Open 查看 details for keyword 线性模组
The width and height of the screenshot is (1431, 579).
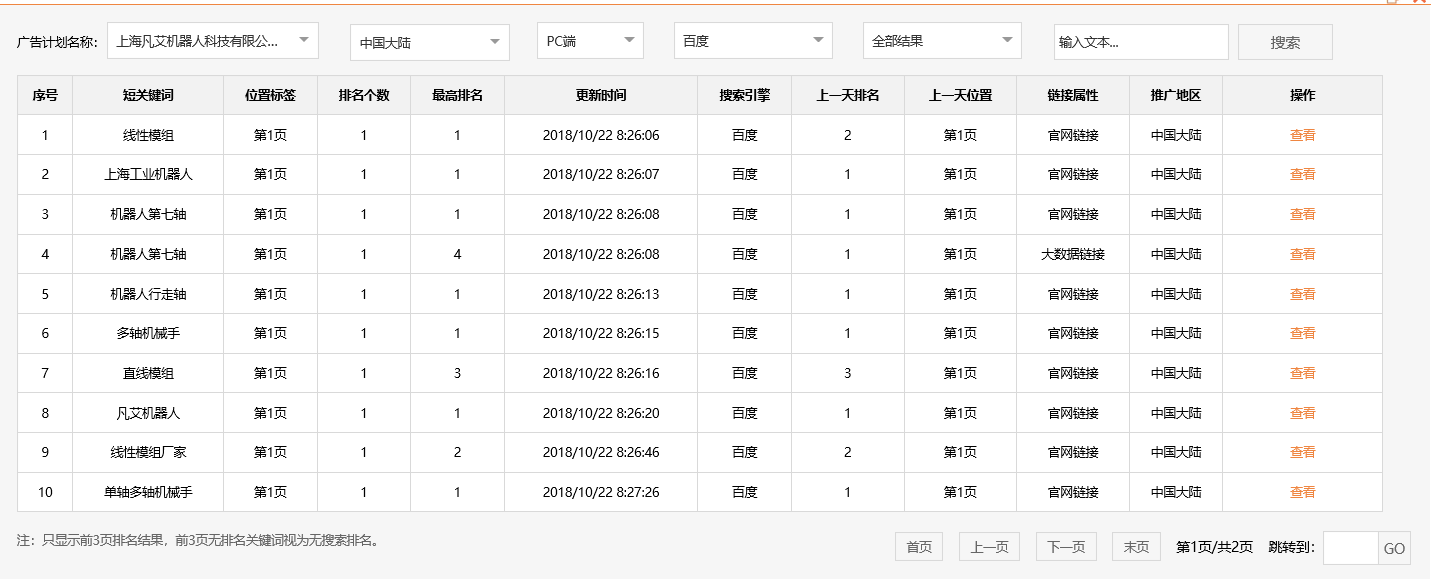pyautogui.click(x=1303, y=135)
